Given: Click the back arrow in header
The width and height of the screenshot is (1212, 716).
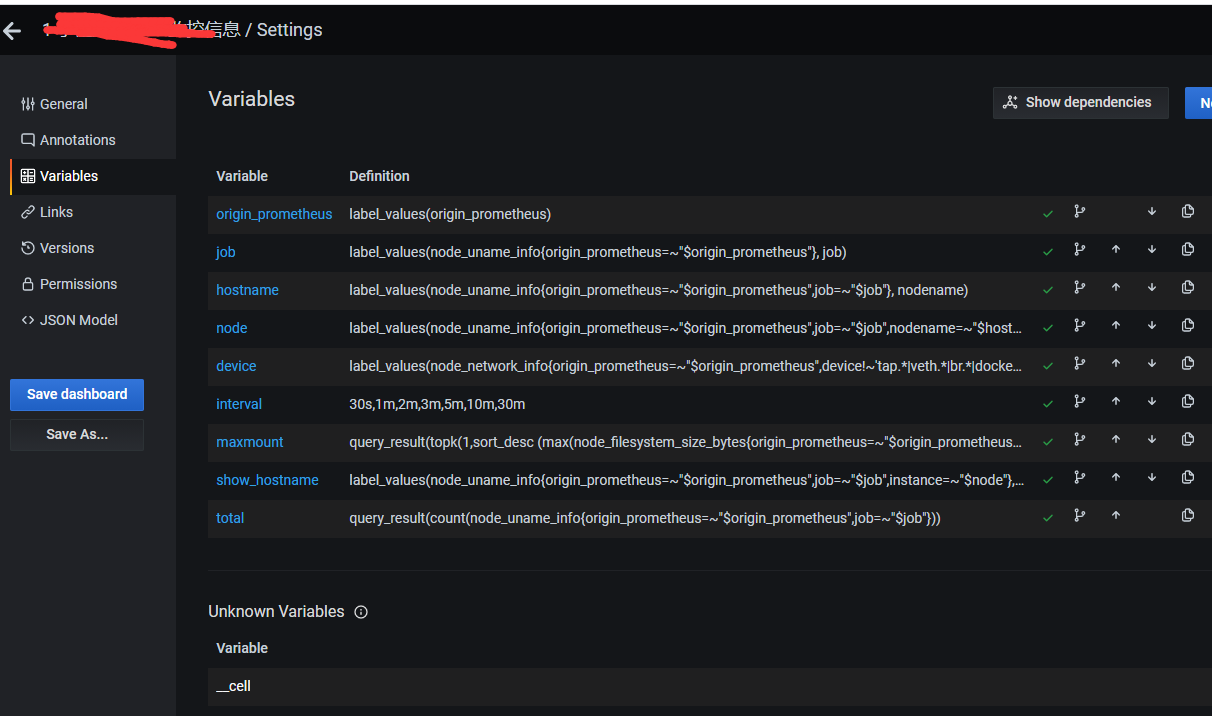Looking at the screenshot, I should coord(12,31).
